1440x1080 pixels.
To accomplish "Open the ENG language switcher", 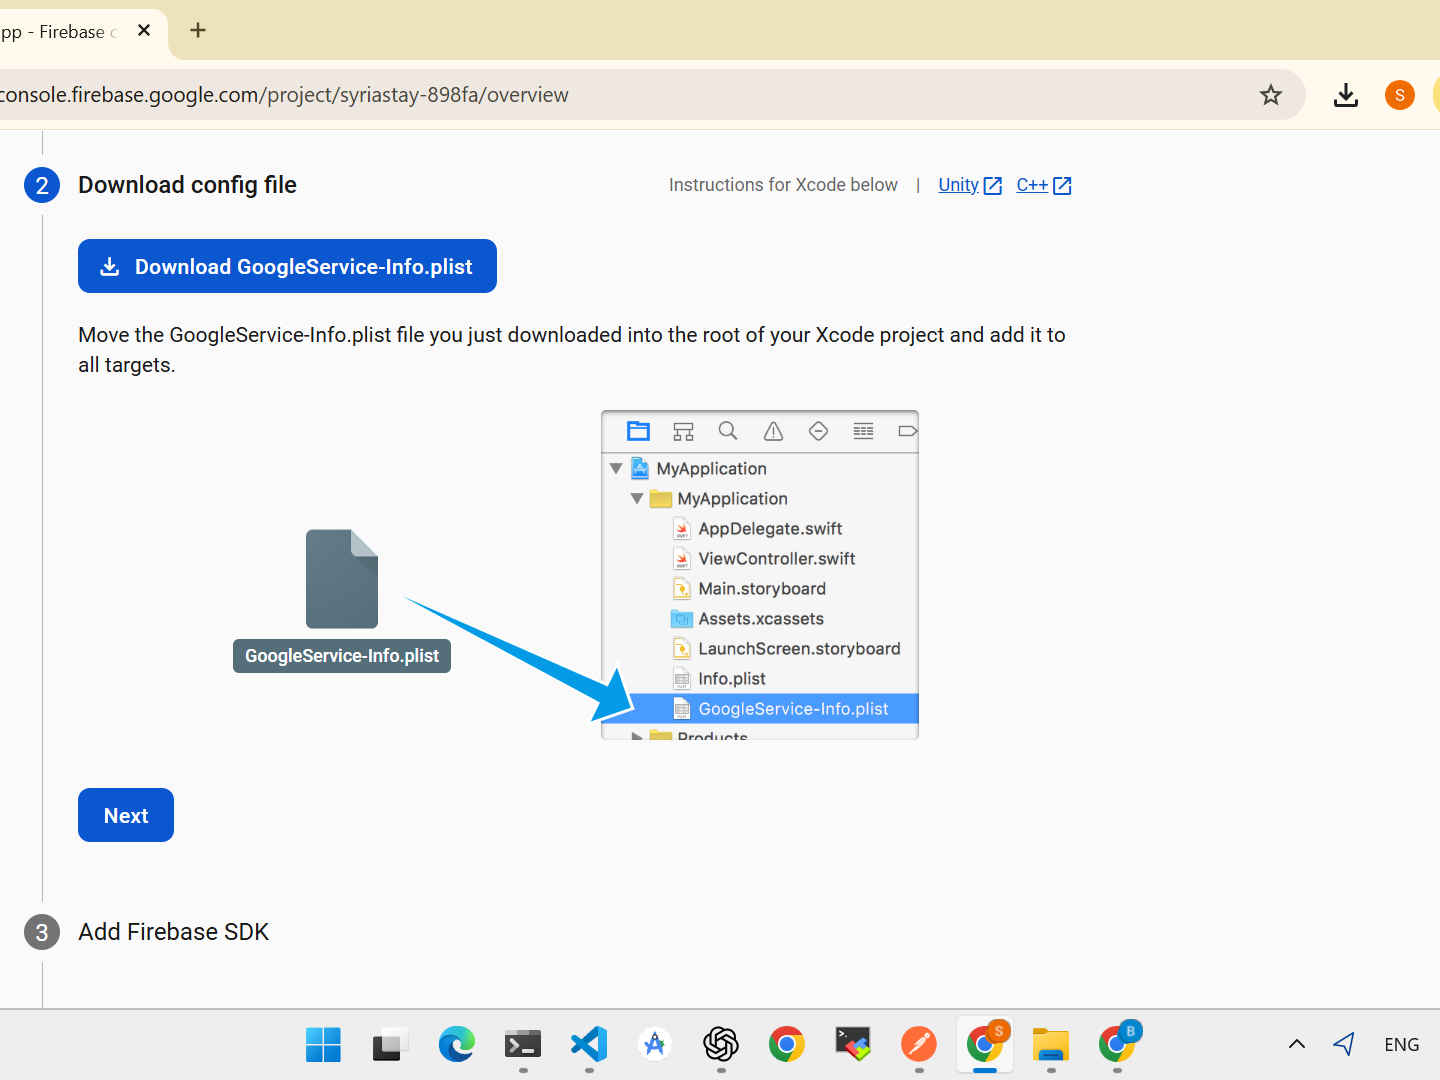I will click(1401, 1045).
